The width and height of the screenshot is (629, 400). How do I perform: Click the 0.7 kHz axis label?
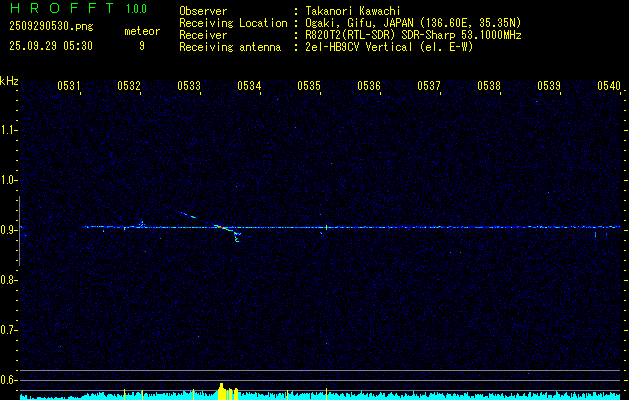click(8, 330)
